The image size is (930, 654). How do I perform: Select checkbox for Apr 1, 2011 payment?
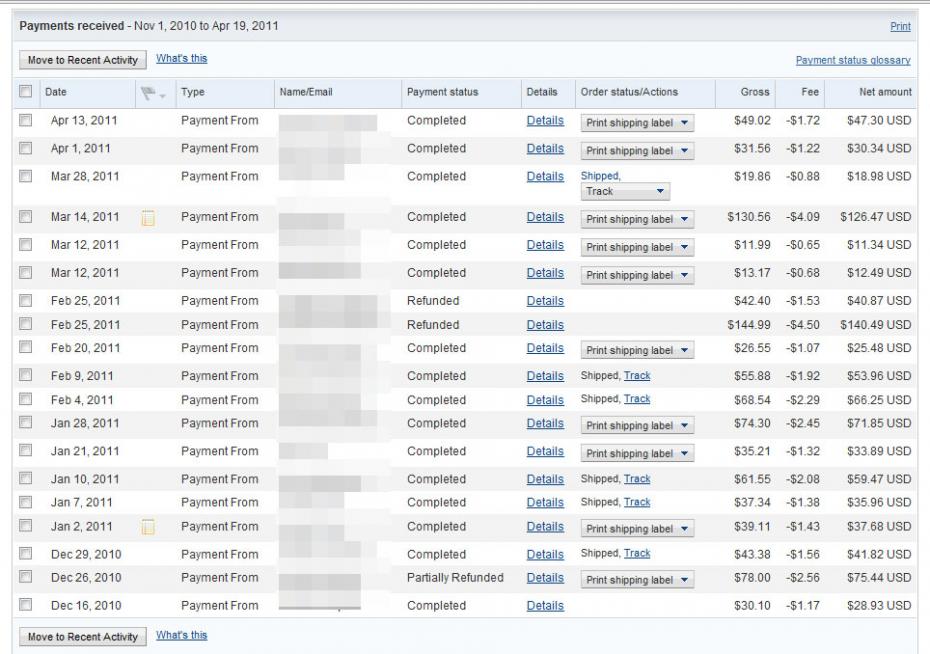click(x=26, y=148)
